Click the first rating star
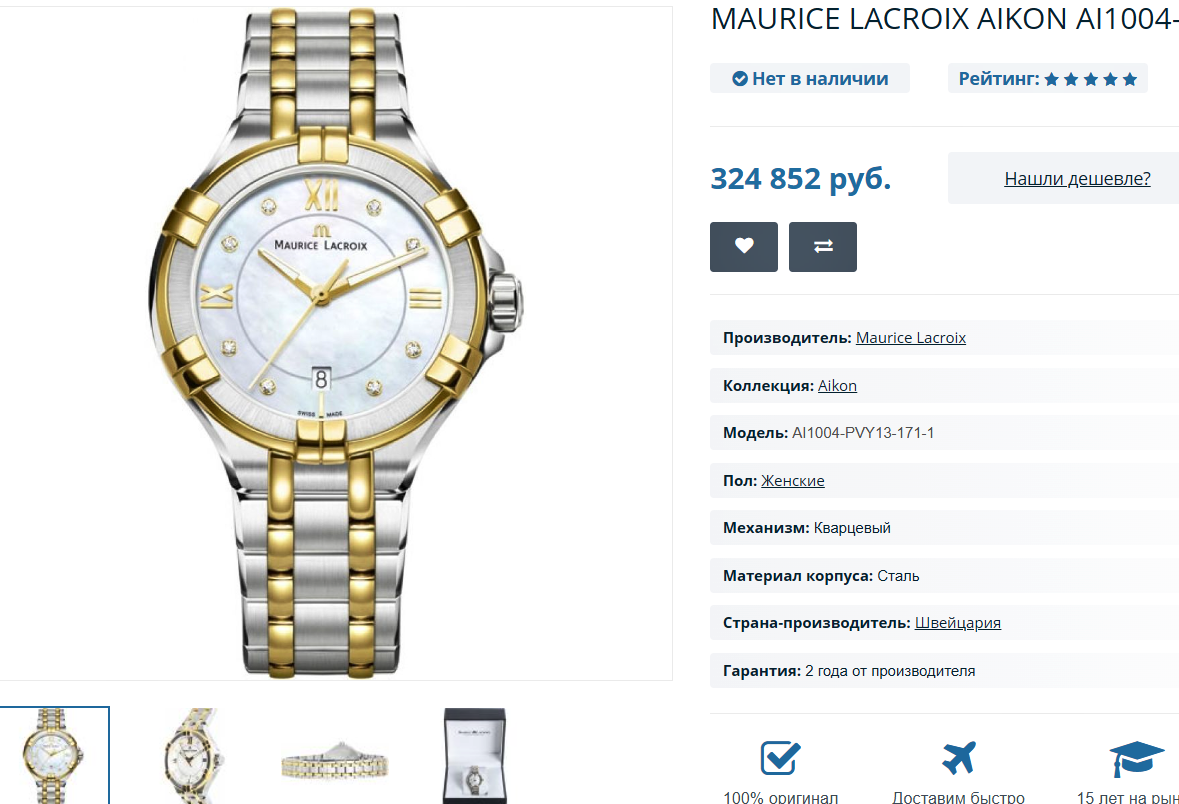Viewport: 1179px width, 804px height. [1051, 80]
